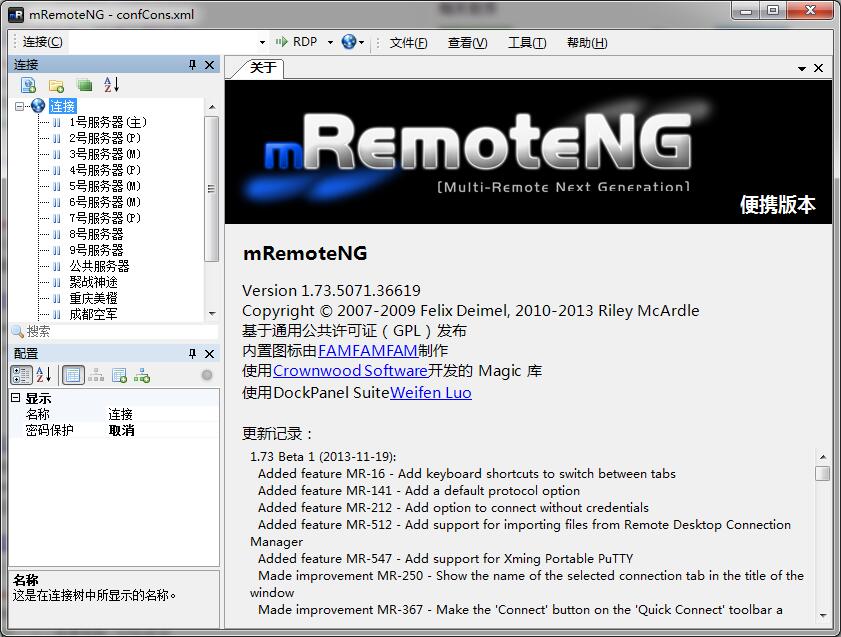The width and height of the screenshot is (841, 637).
Task: Click the 名称 property value 连接
Action: tap(120, 414)
